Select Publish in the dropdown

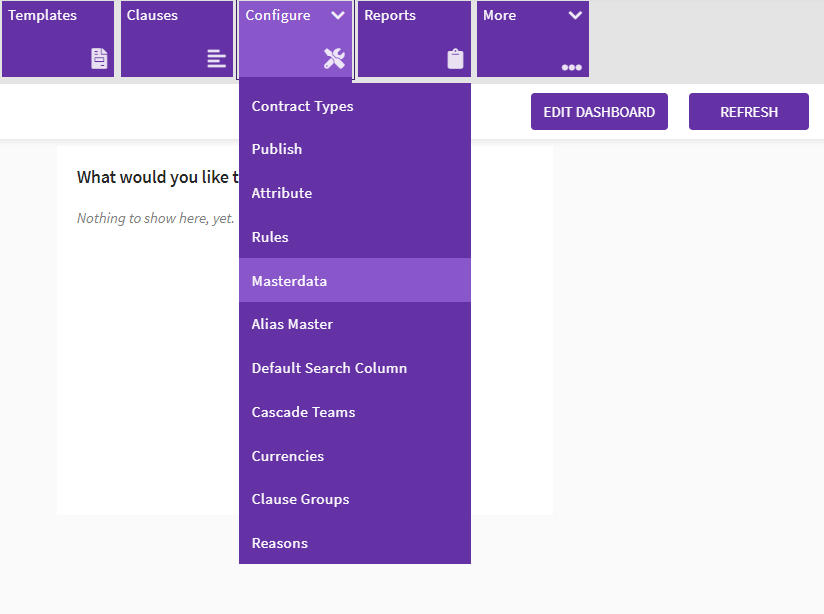[x=277, y=149]
